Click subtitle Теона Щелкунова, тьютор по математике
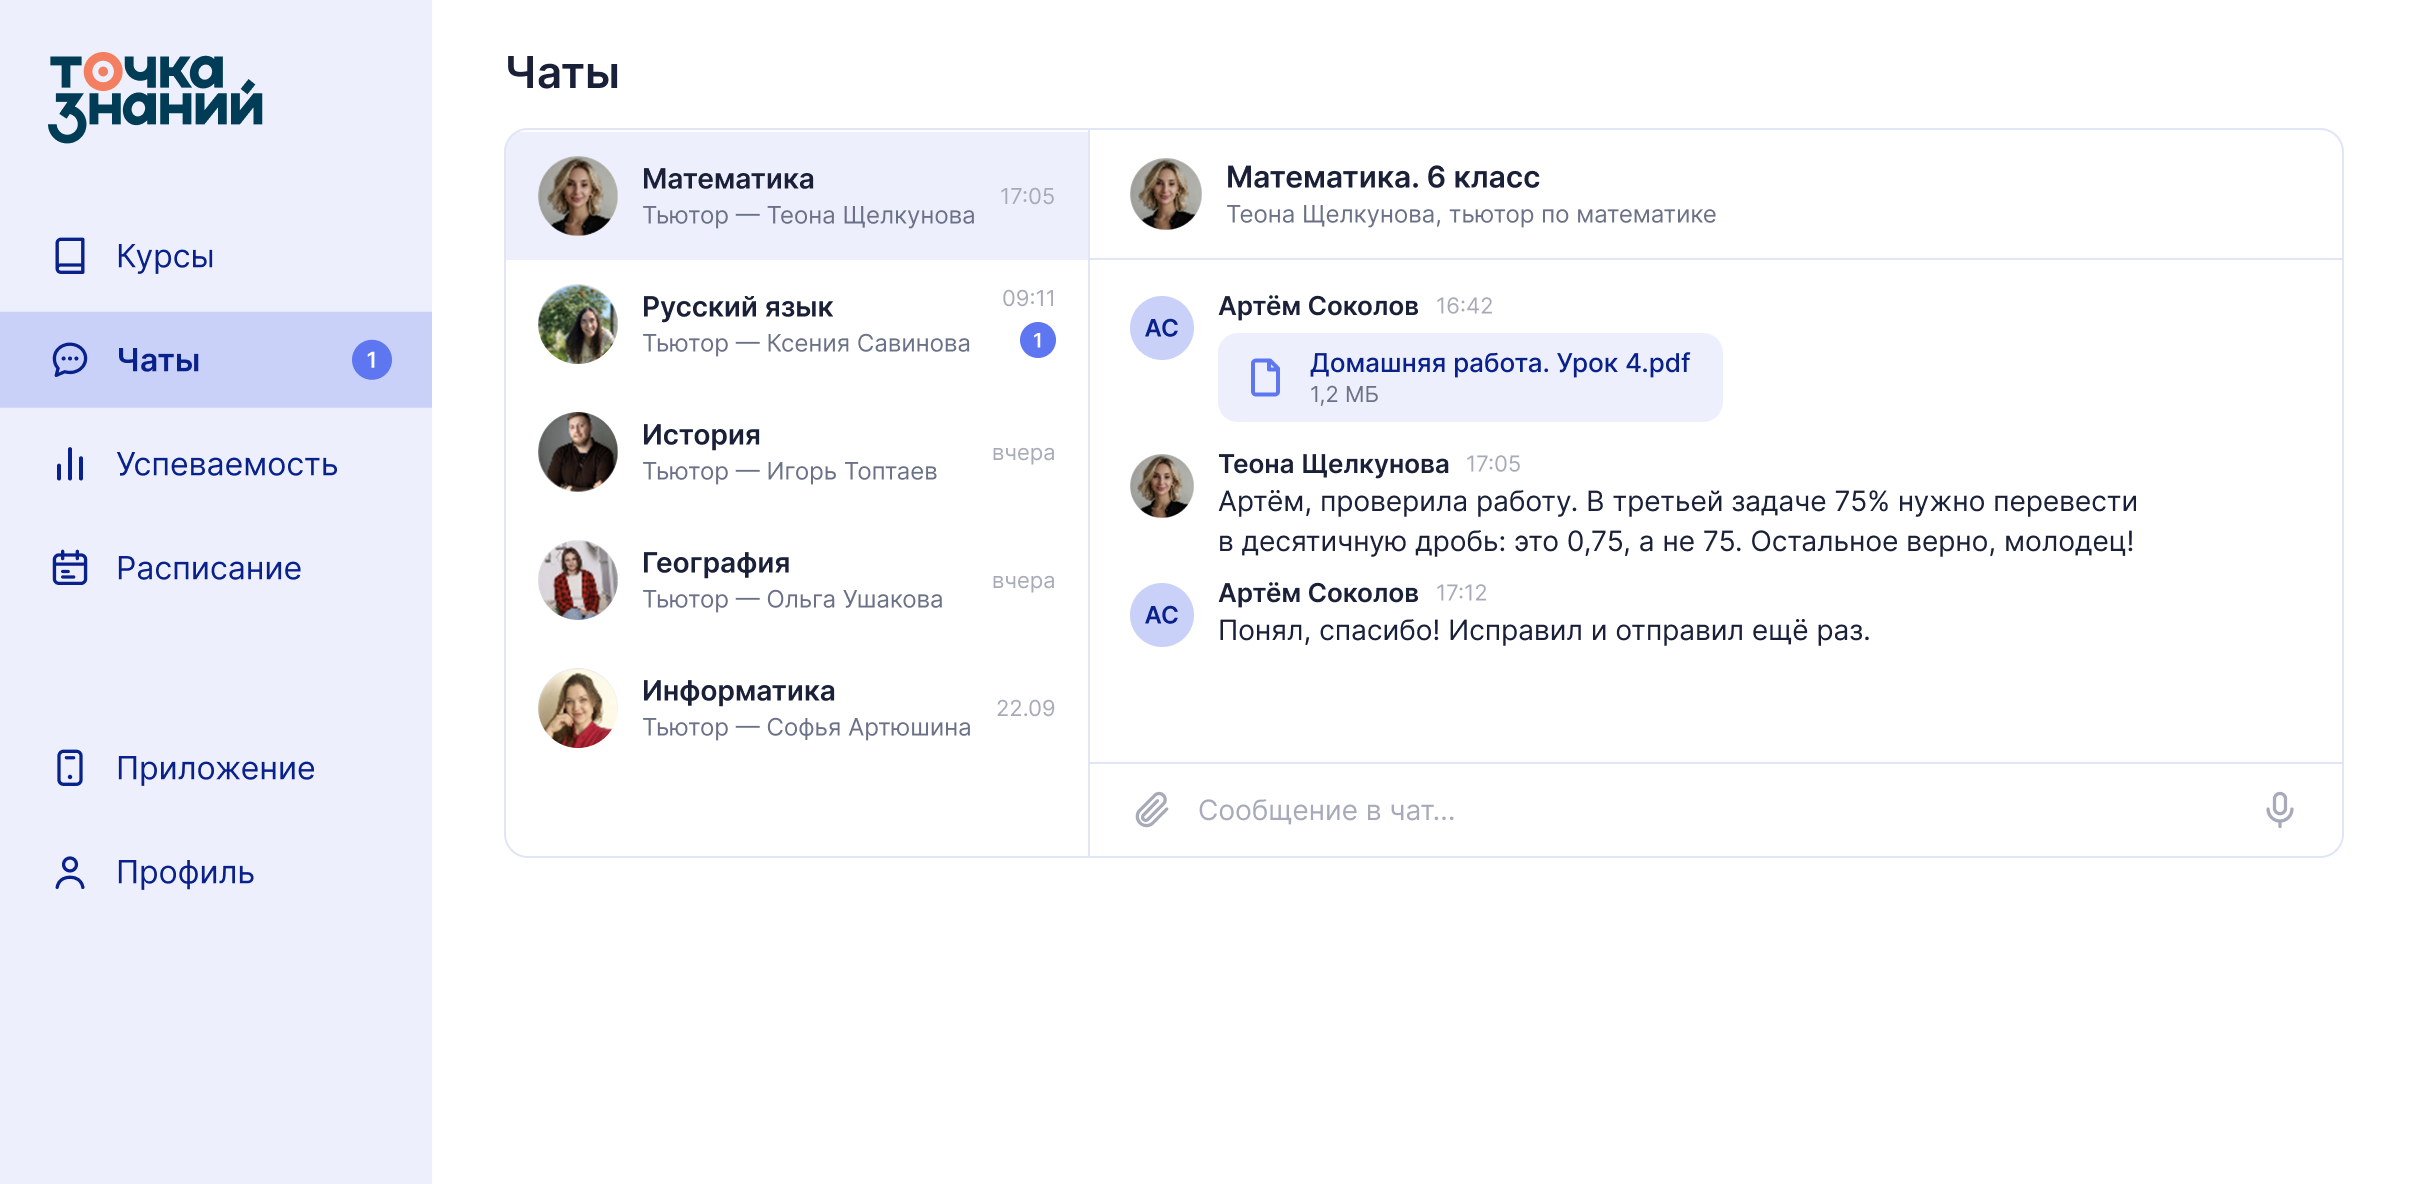The image size is (2416, 1184). [1471, 215]
